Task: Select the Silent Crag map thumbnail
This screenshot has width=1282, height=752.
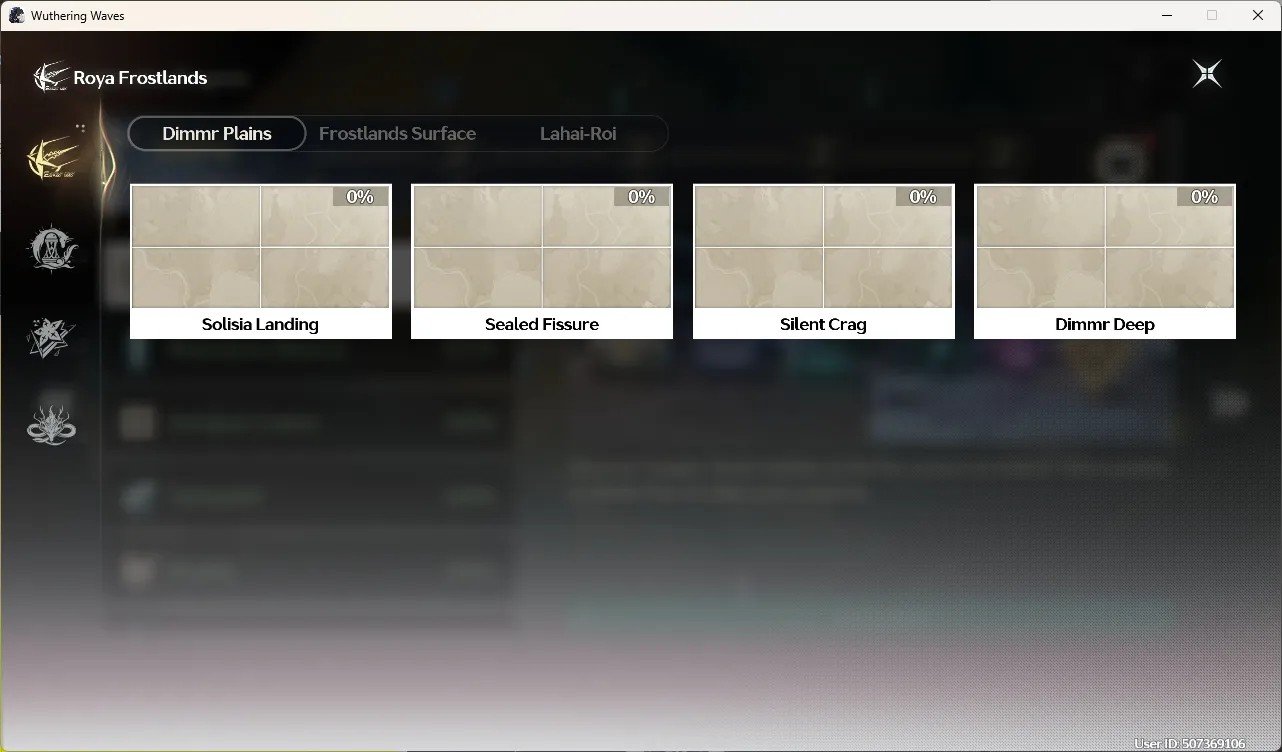Action: pyautogui.click(x=824, y=246)
